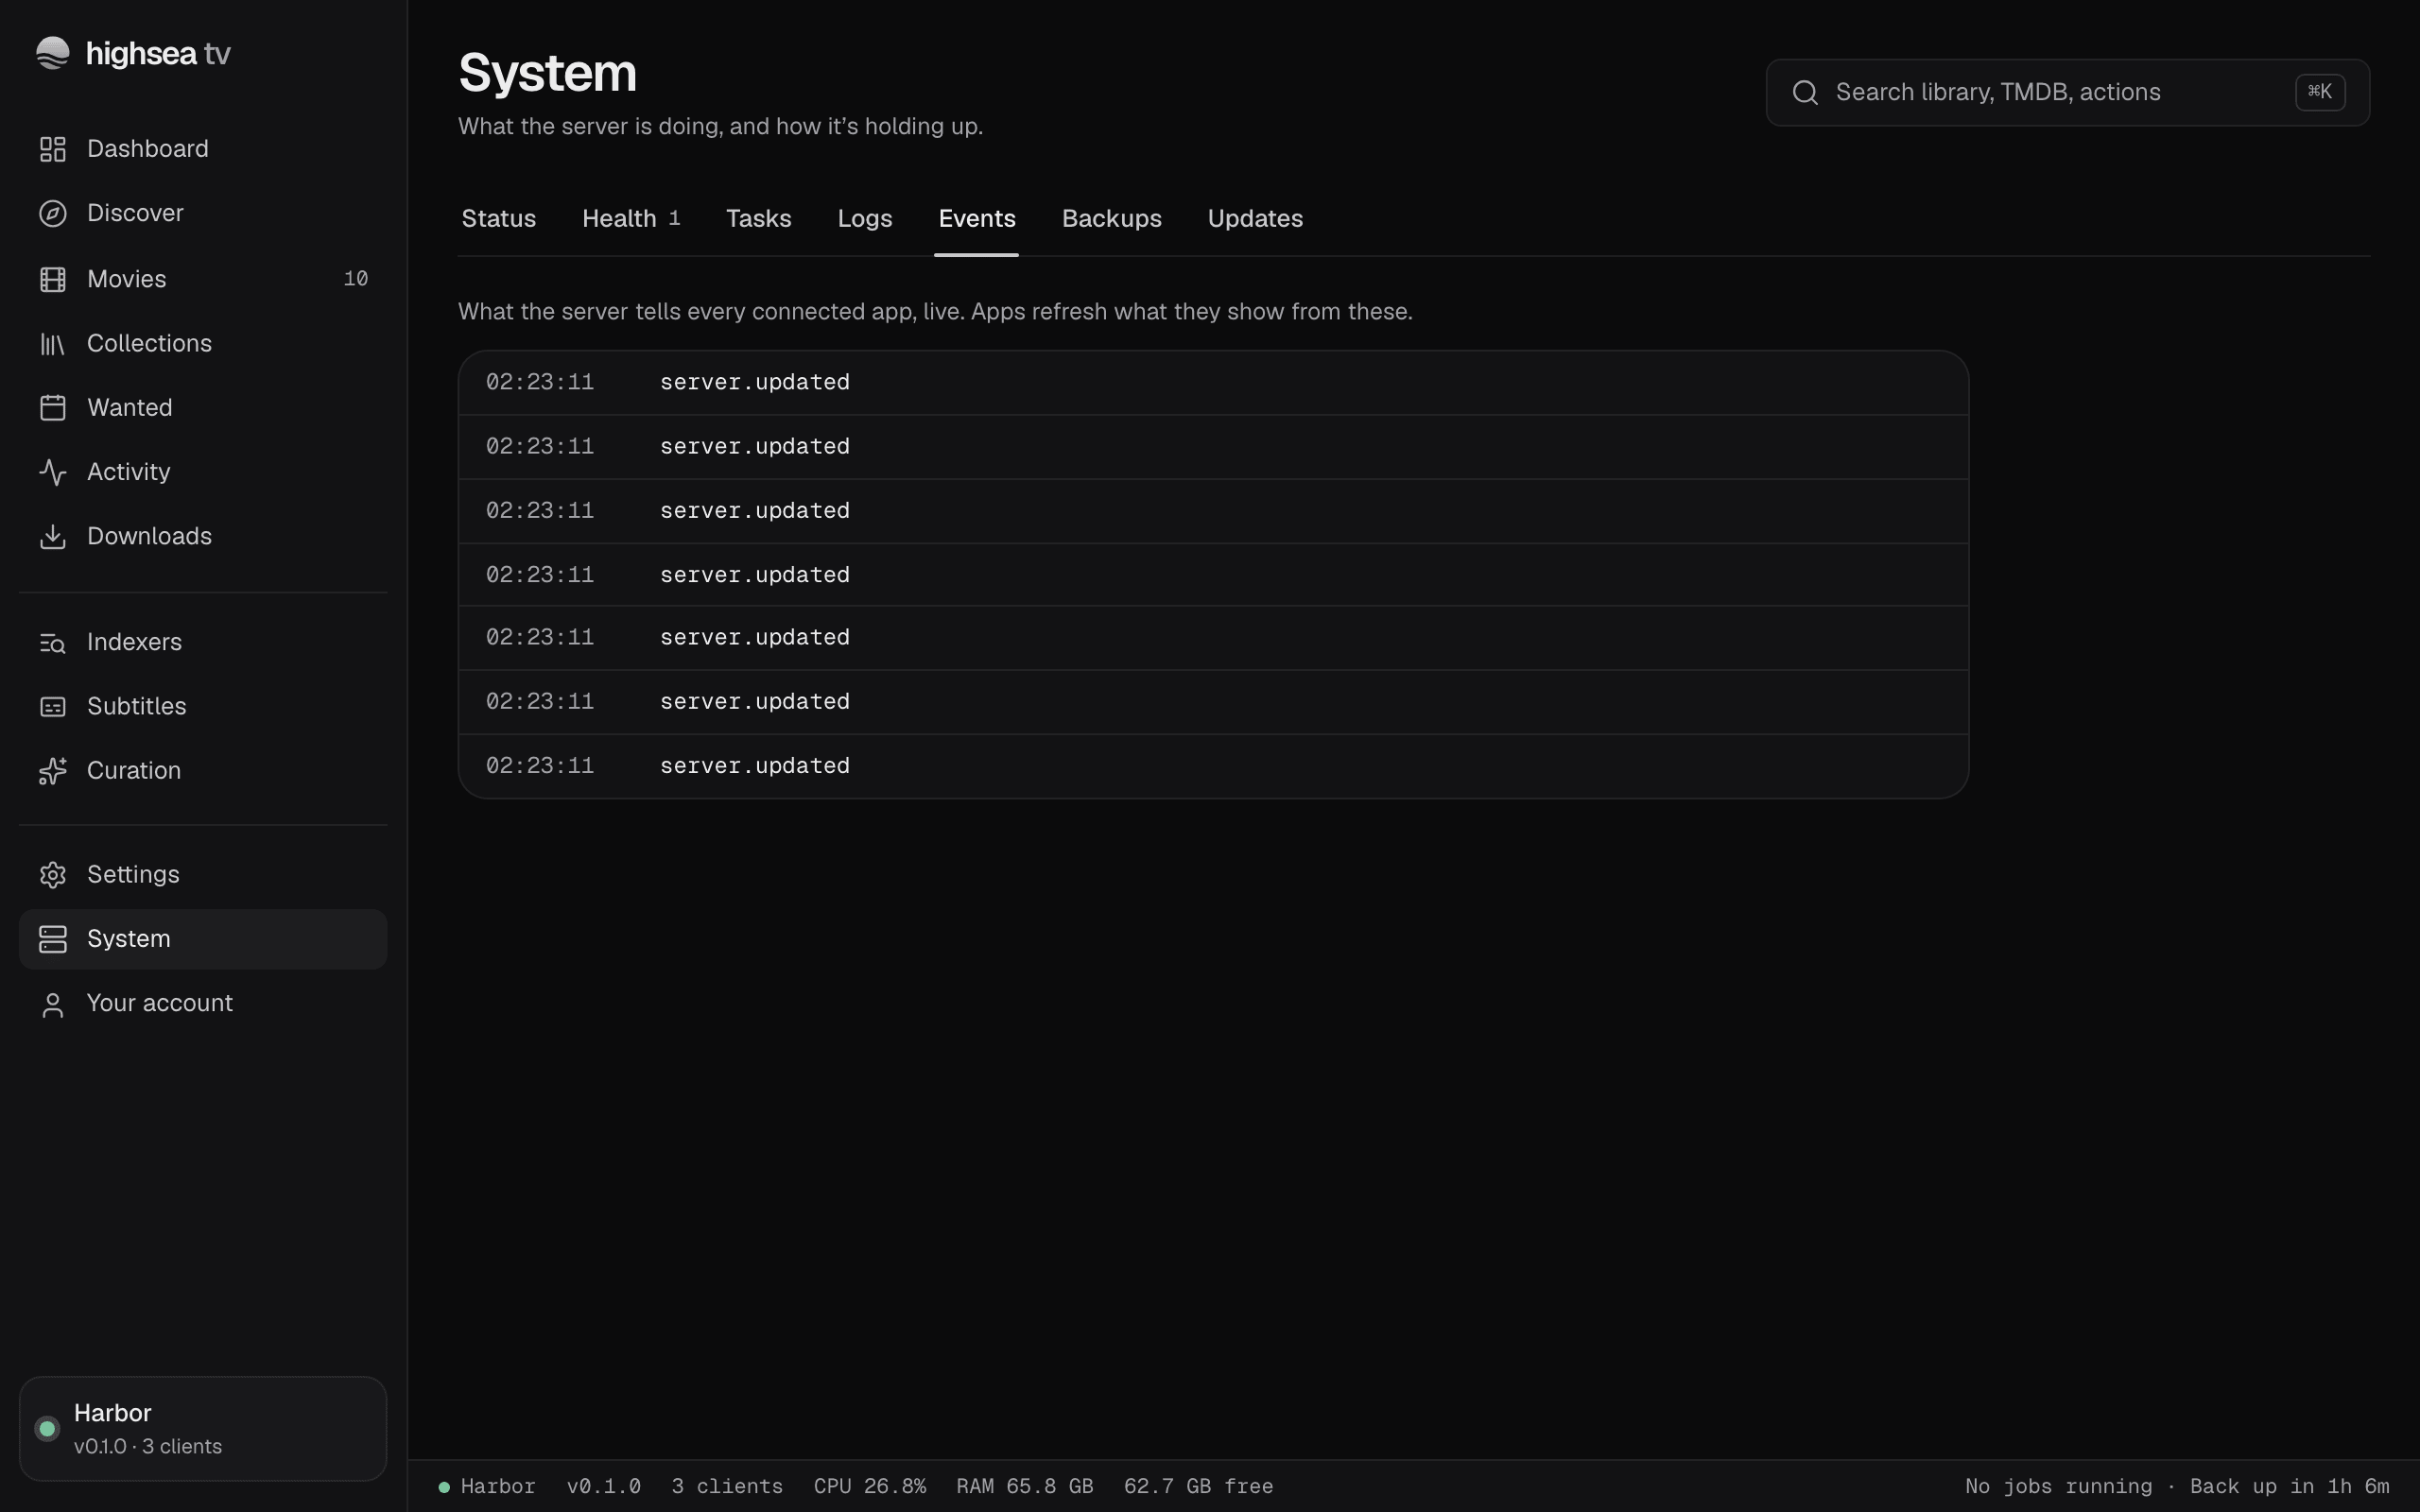
Task: Click 'Harbor' in the bottom status bar
Action: [498, 1486]
